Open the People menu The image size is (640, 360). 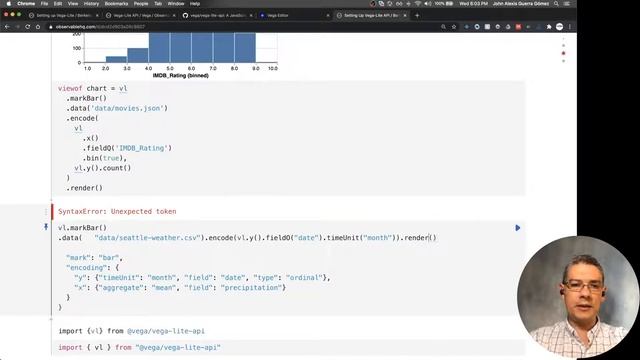[141, 4]
